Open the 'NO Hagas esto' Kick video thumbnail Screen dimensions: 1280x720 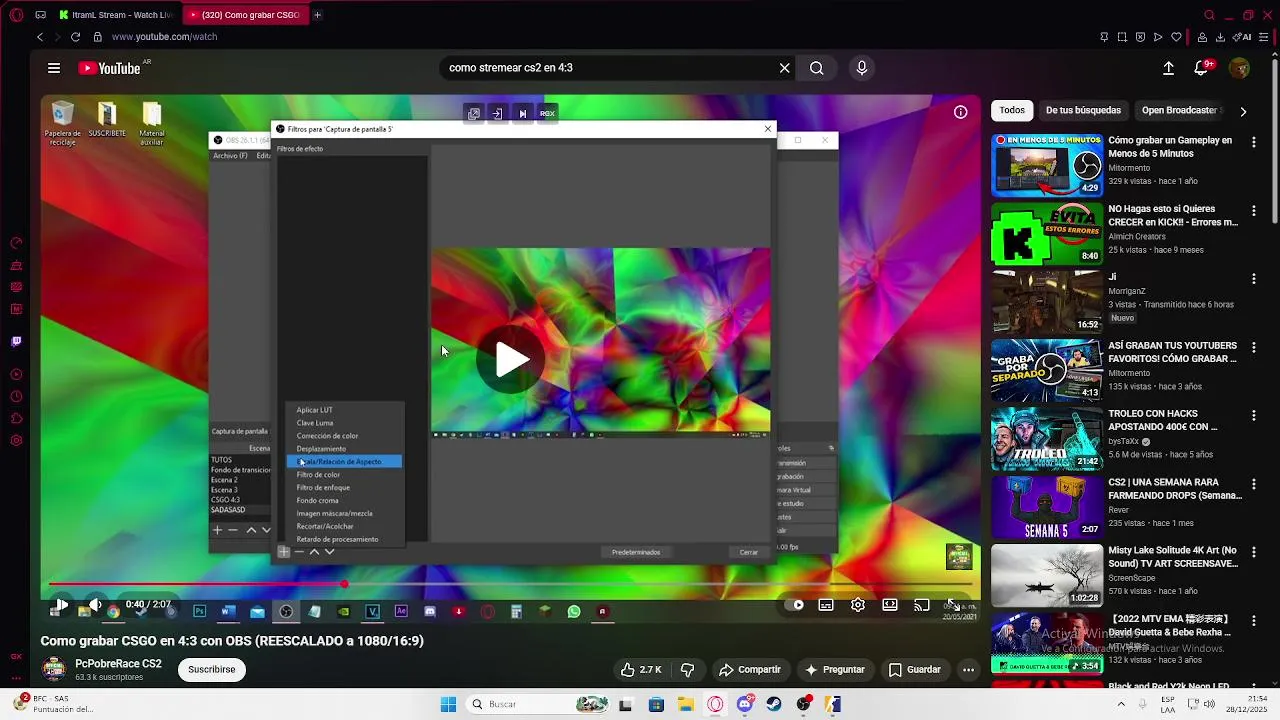tap(1047, 234)
